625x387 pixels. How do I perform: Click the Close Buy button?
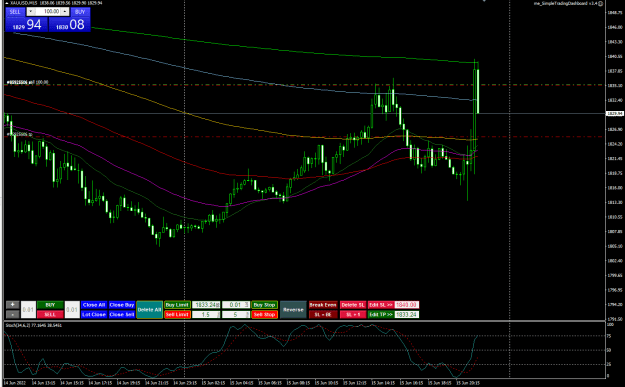tap(122, 305)
